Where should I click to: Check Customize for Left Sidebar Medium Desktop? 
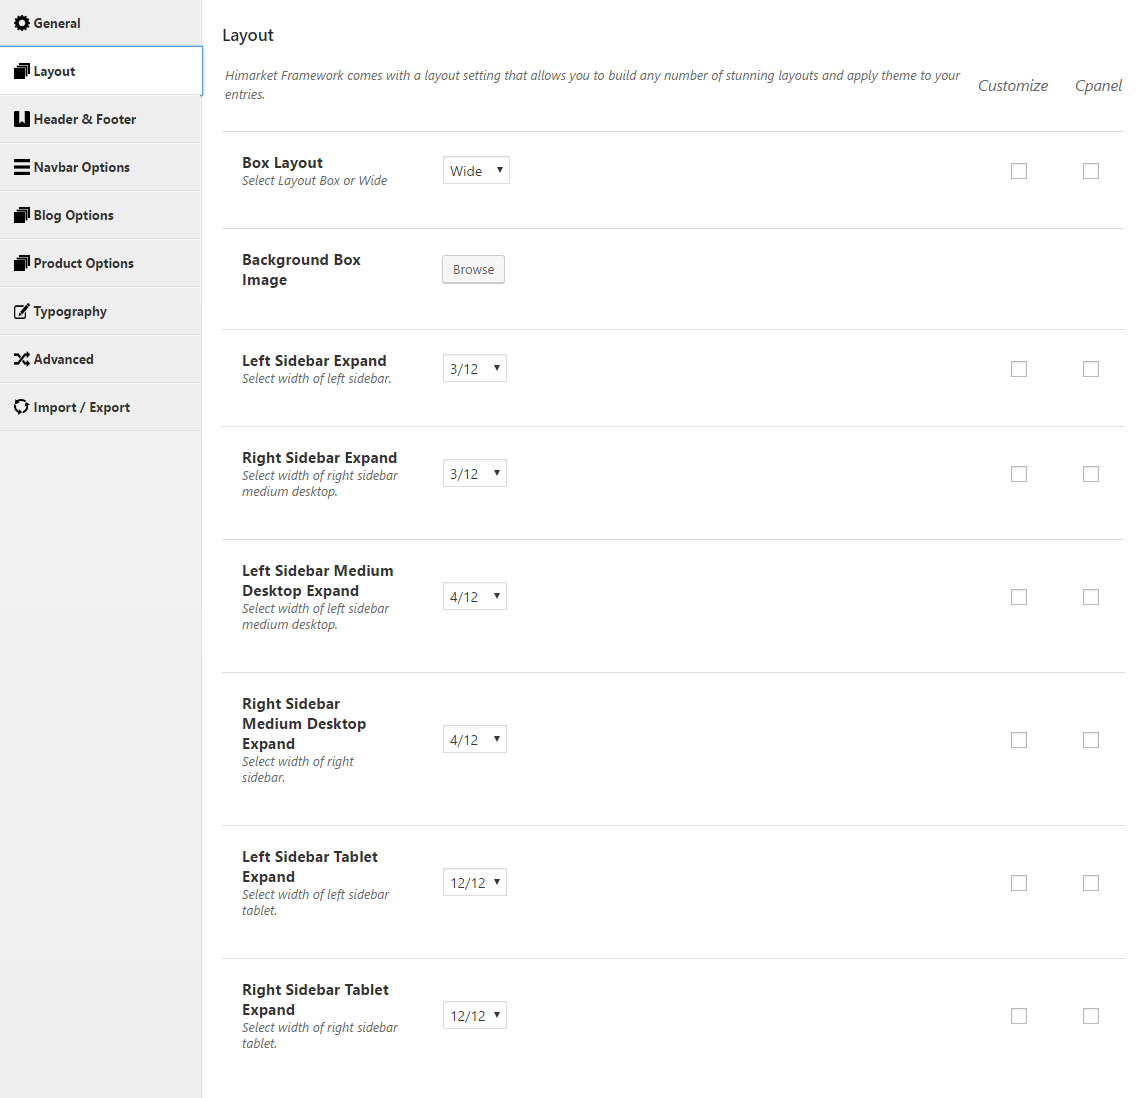click(1019, 597)
